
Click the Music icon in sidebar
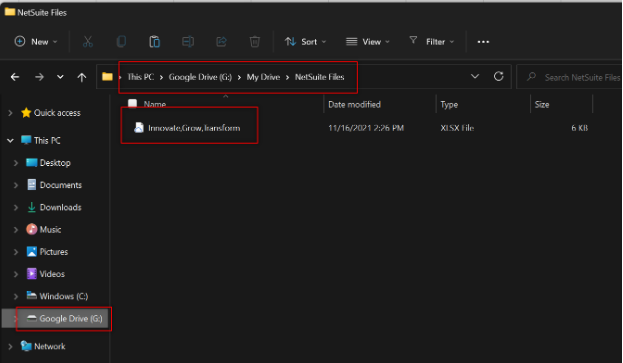(x=32, y=229)
